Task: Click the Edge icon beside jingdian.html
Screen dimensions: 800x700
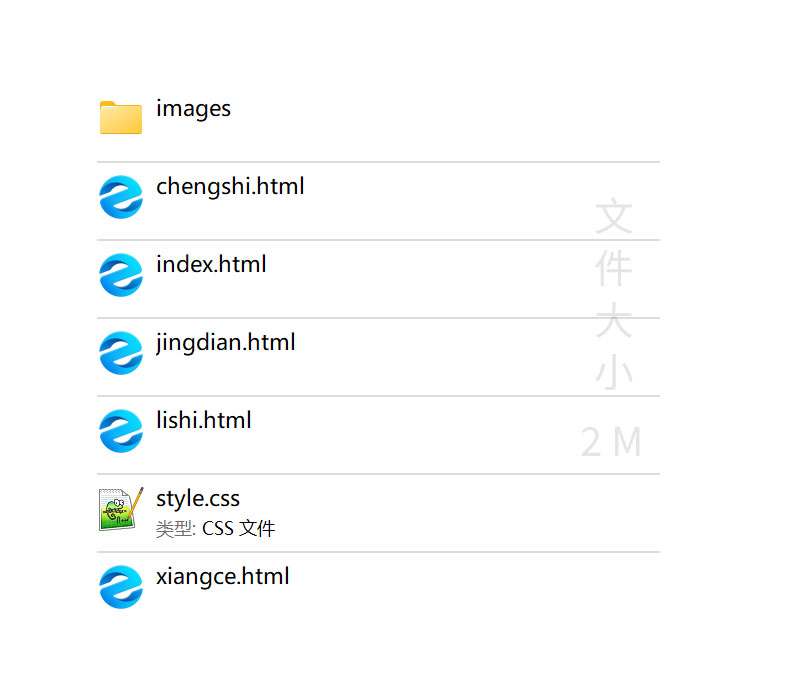Action: click(121, 352)
